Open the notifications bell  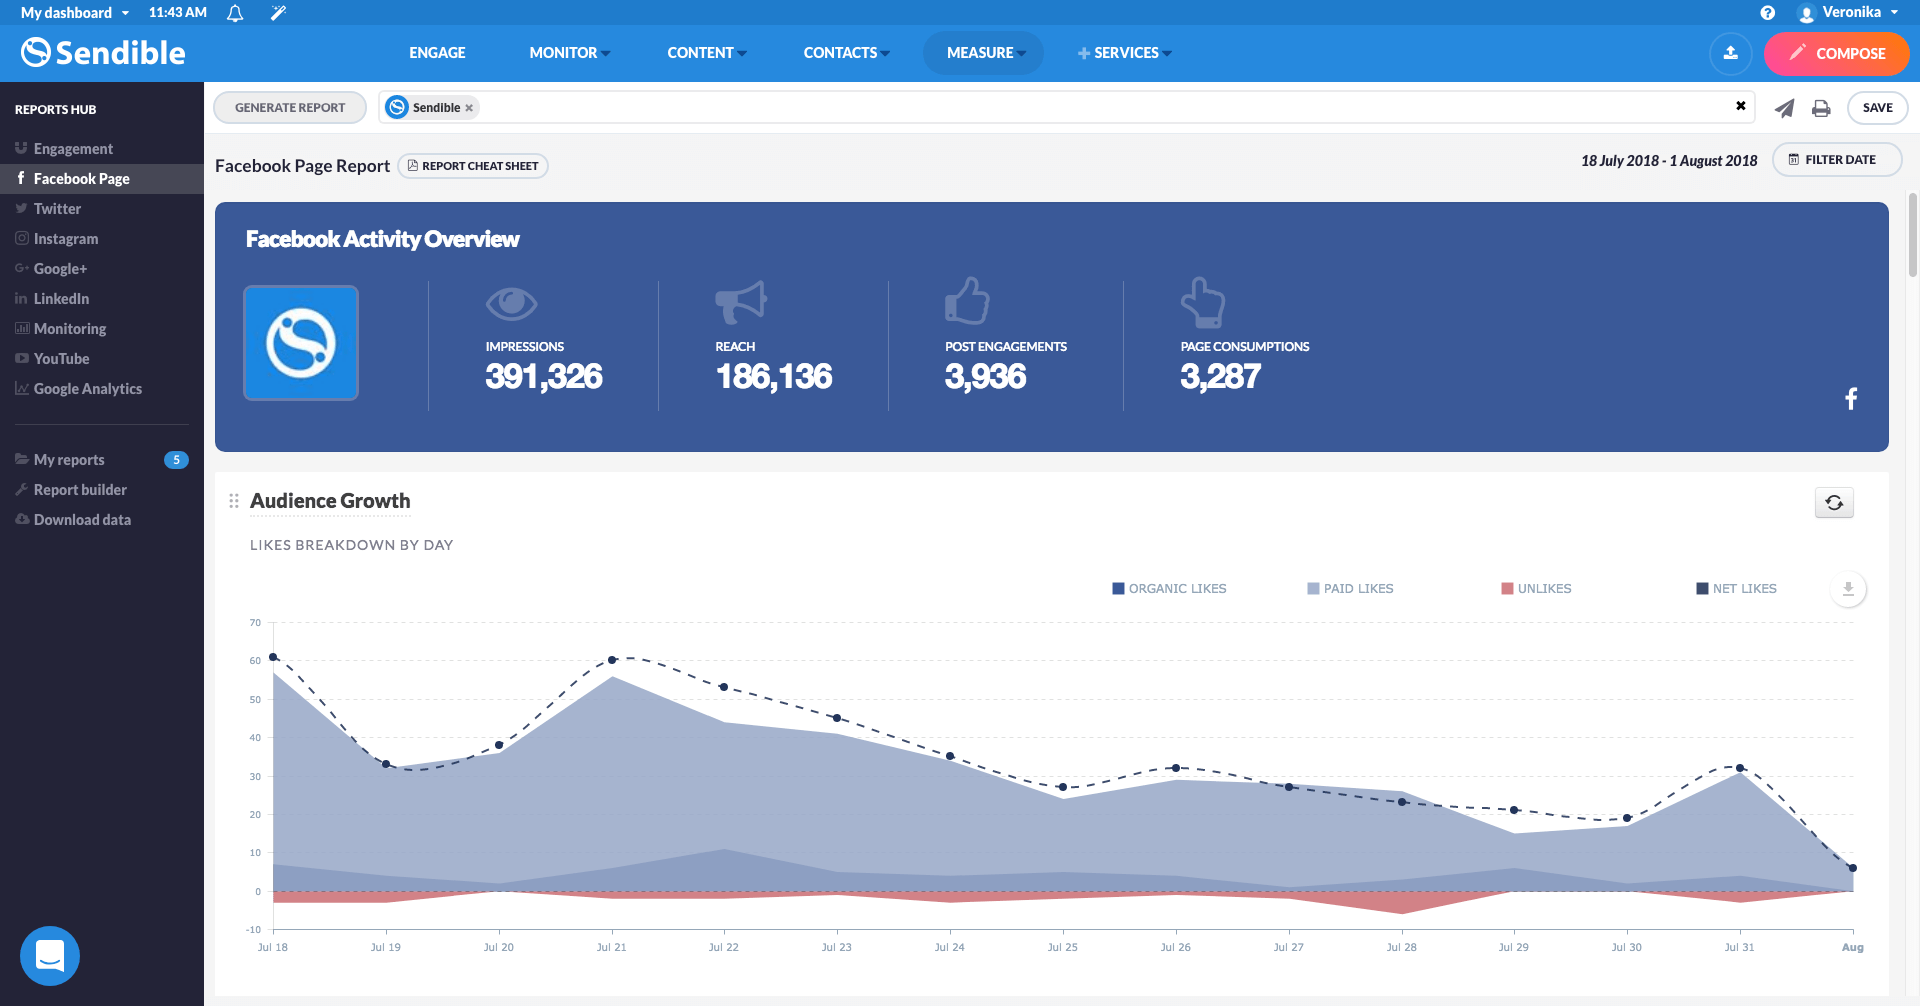(235, 13)
